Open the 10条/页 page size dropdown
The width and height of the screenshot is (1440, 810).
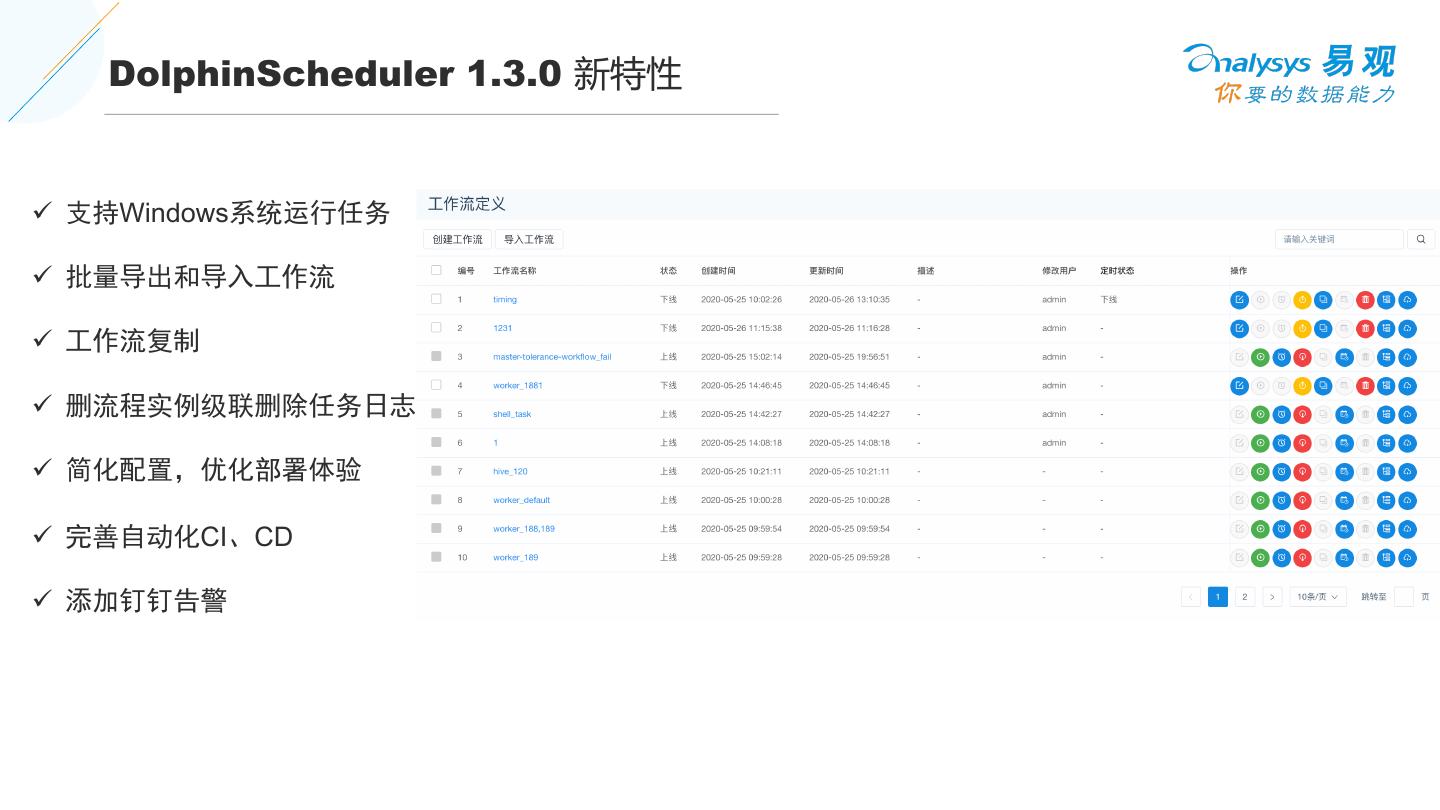[1318, 596]
